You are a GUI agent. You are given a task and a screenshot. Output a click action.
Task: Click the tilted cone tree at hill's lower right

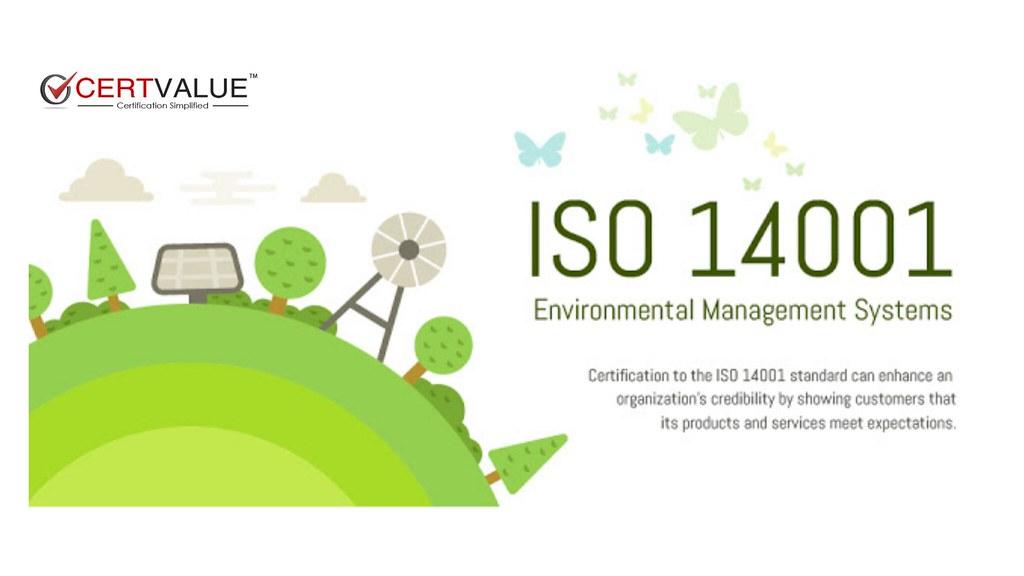(x=527, y=460)
